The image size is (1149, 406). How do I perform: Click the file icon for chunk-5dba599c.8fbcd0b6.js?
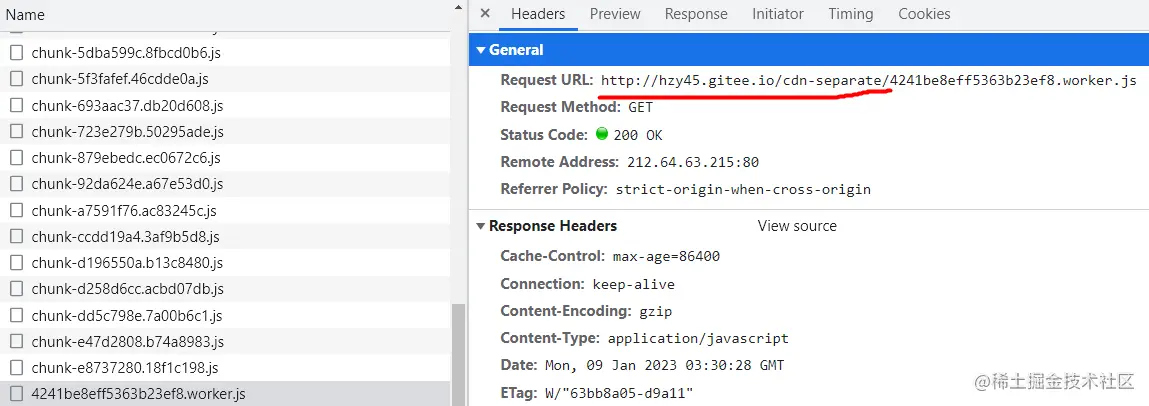click(x=17, y=53)
